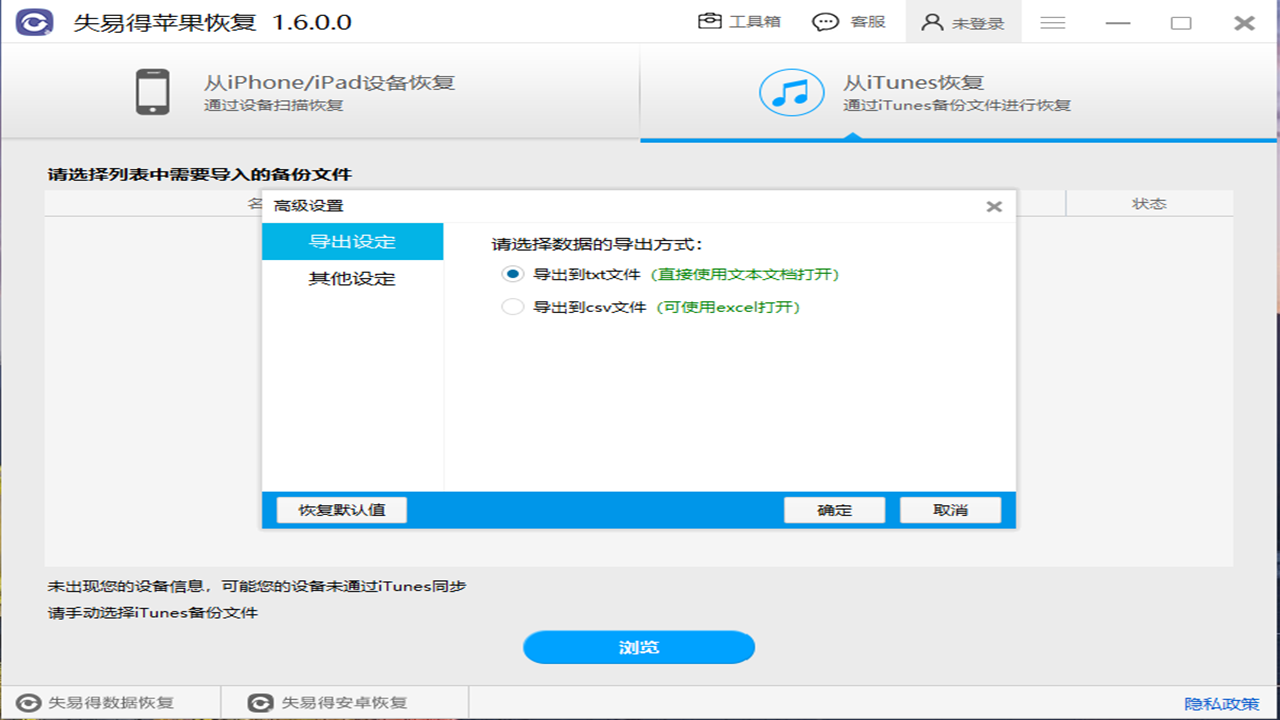Select 导出到txt文件 radio button

(513, 274)
